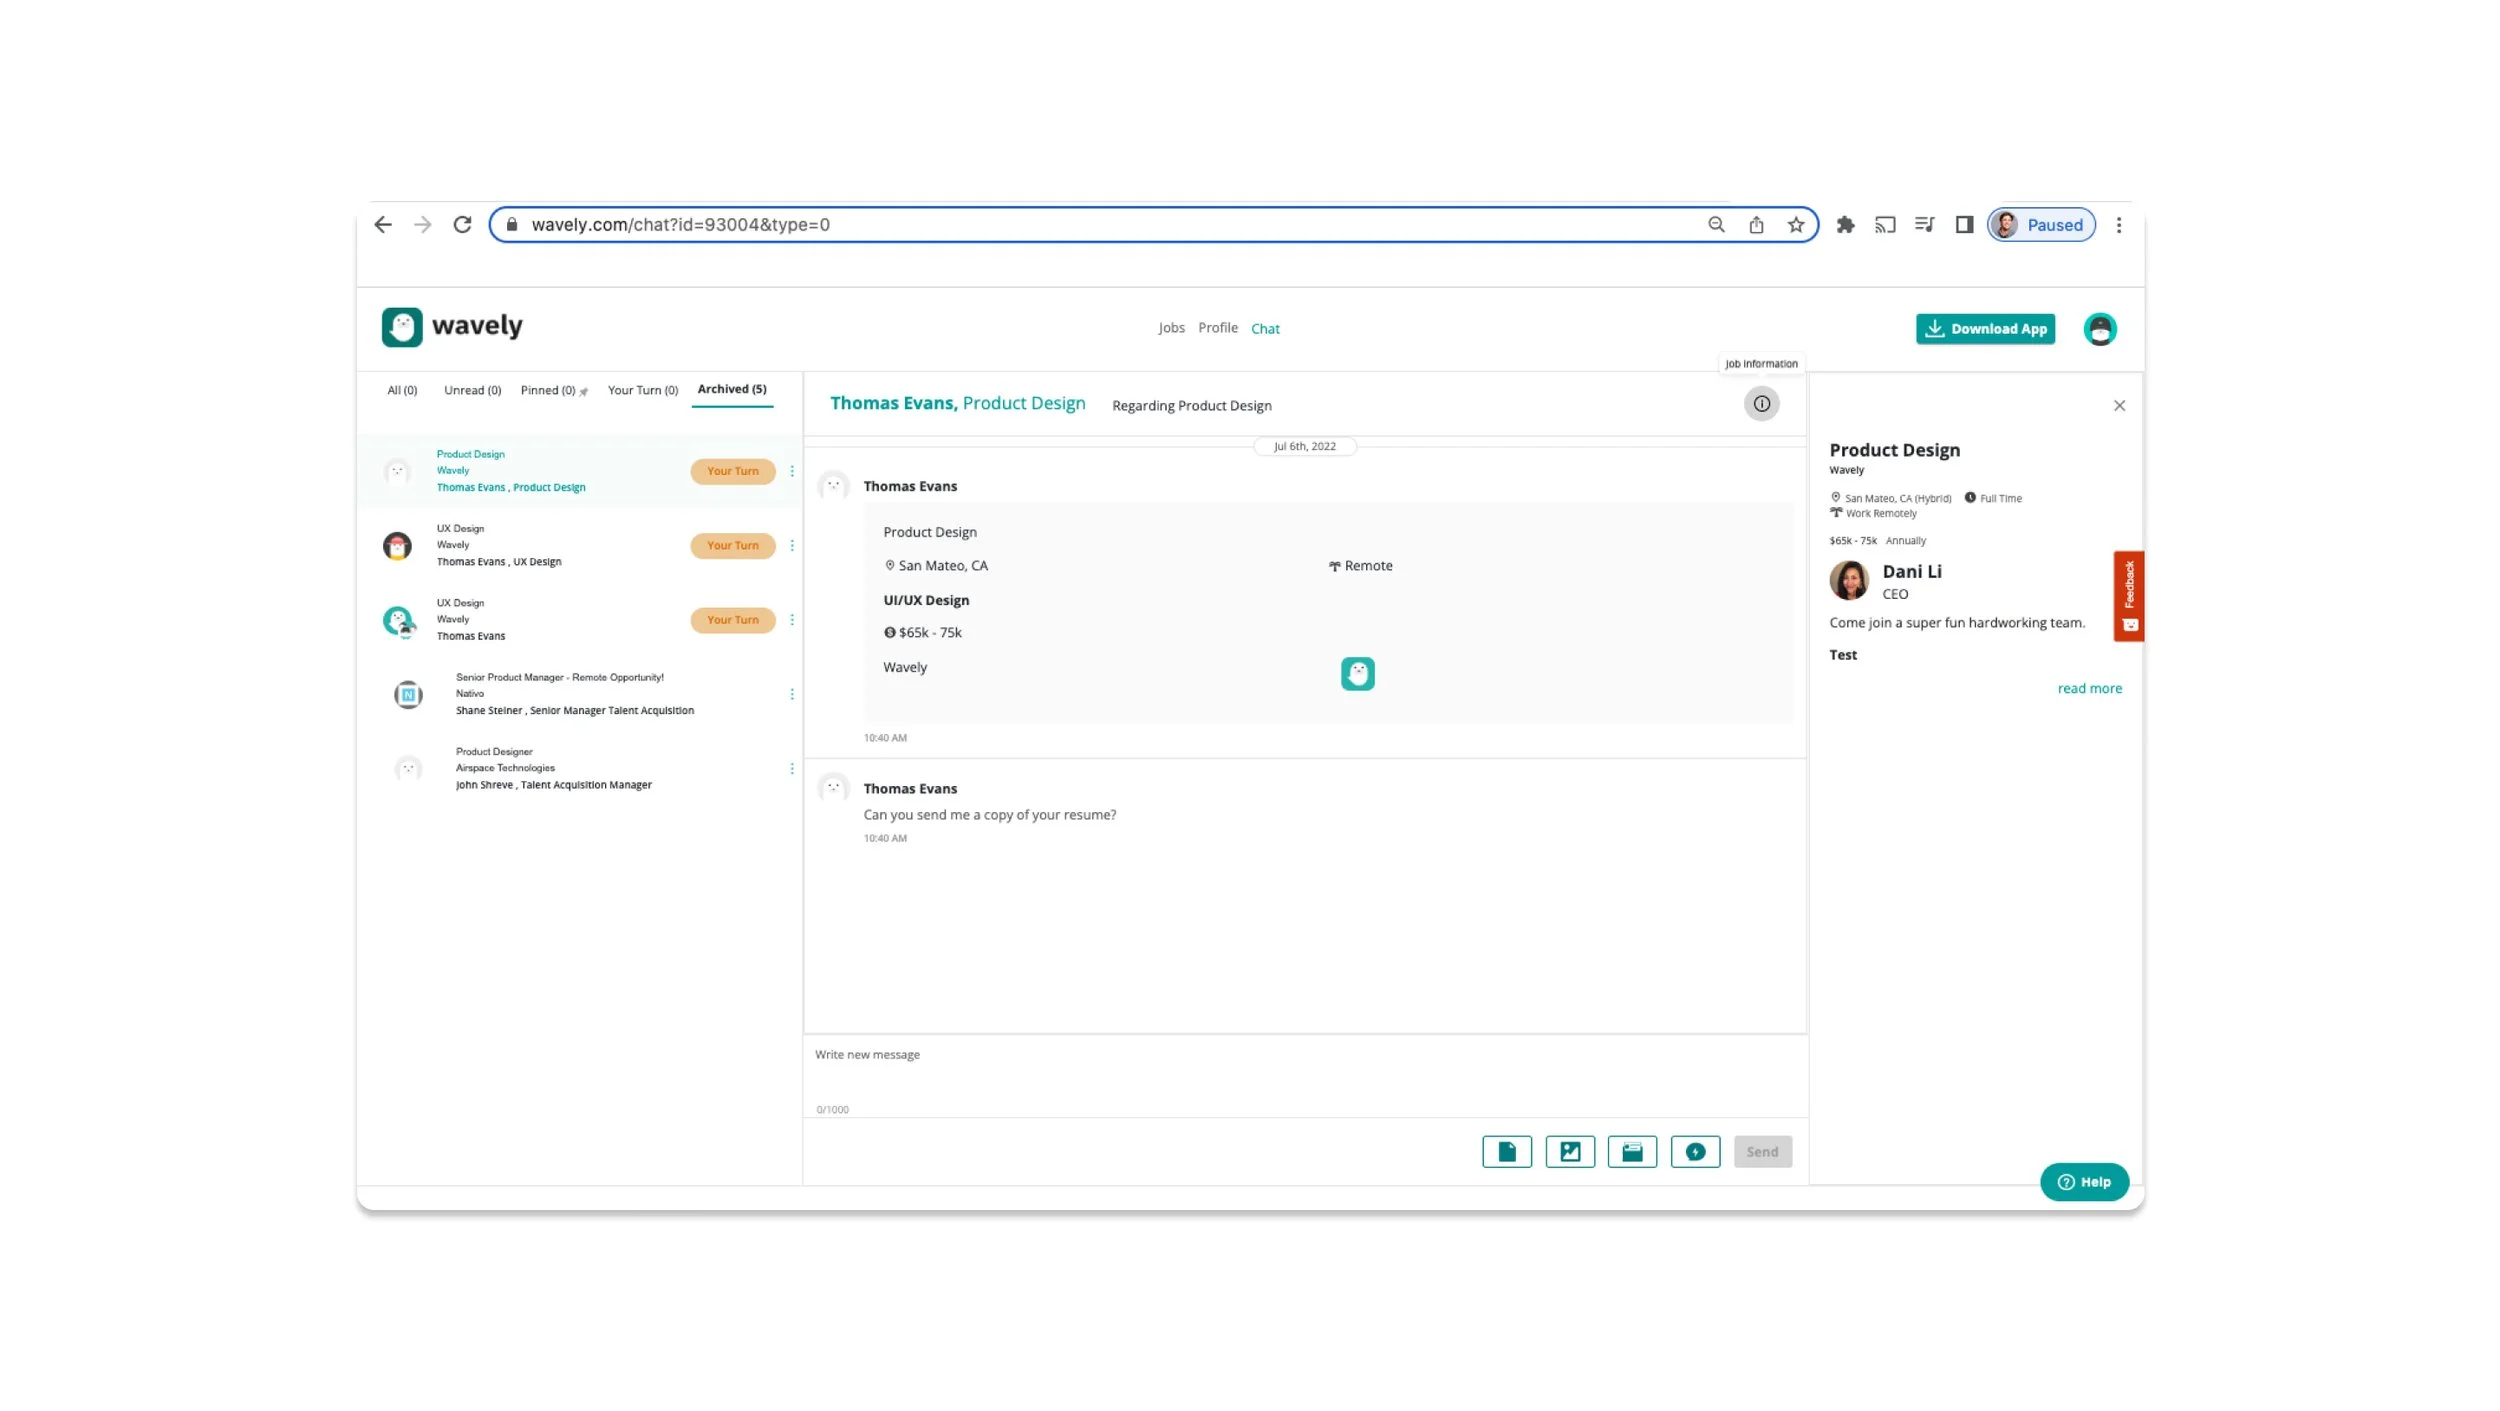Click the red Feedback side tab

(2128, 596)
